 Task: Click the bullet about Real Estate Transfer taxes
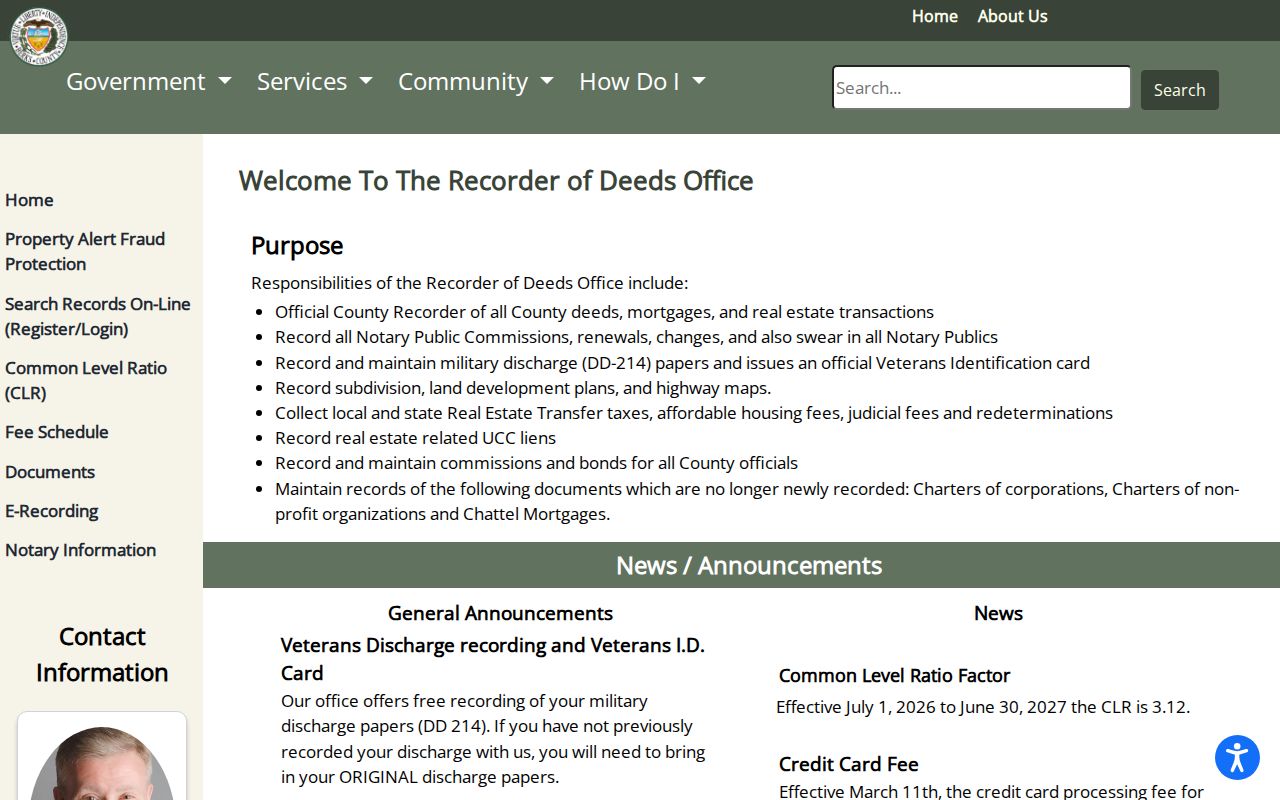694,413
